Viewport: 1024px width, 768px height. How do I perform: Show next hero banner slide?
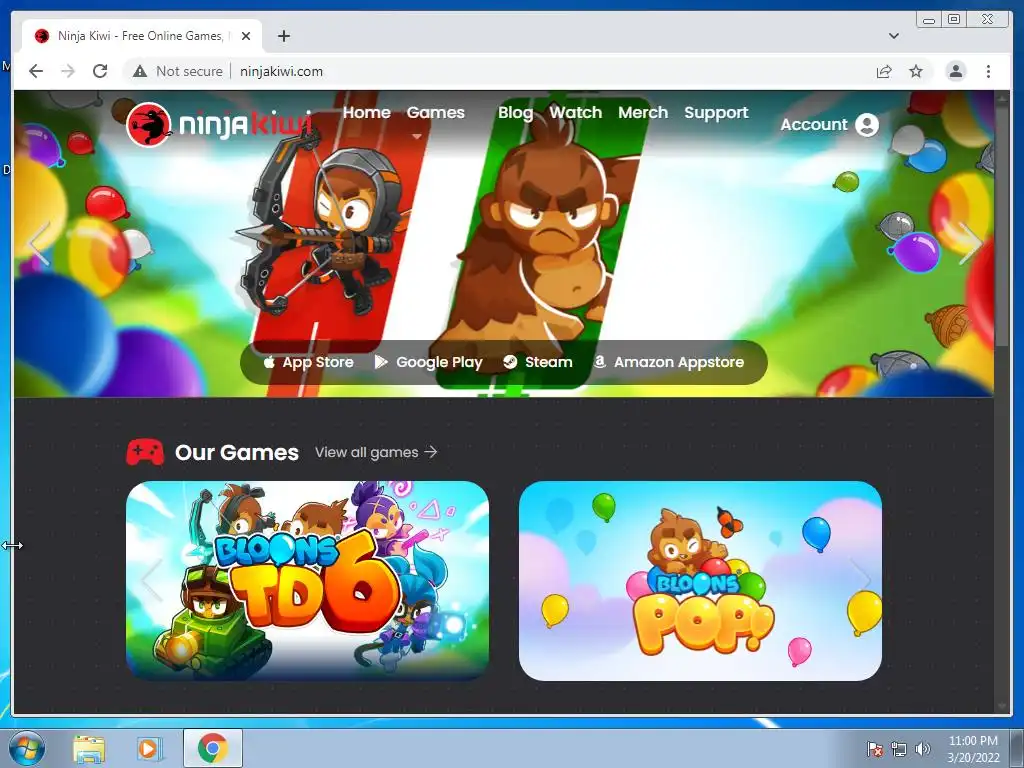coord(970,243)
